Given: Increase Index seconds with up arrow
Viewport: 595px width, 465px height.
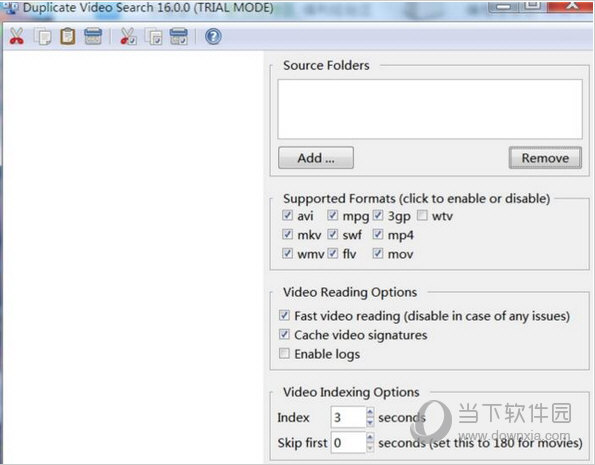Looking at the screenshot, I should coord(370,411).
